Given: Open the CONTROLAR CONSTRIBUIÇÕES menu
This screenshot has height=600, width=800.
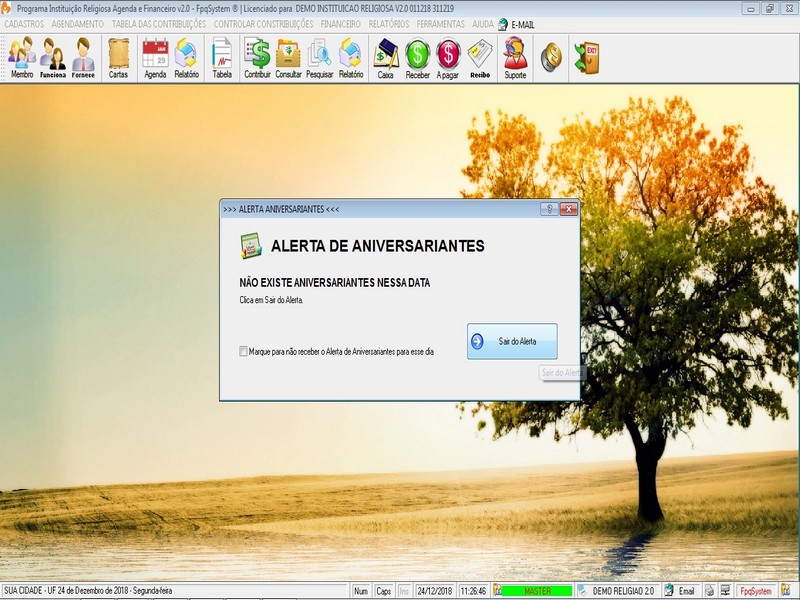Looking at the screenshot, I should (x=263, y=24).
